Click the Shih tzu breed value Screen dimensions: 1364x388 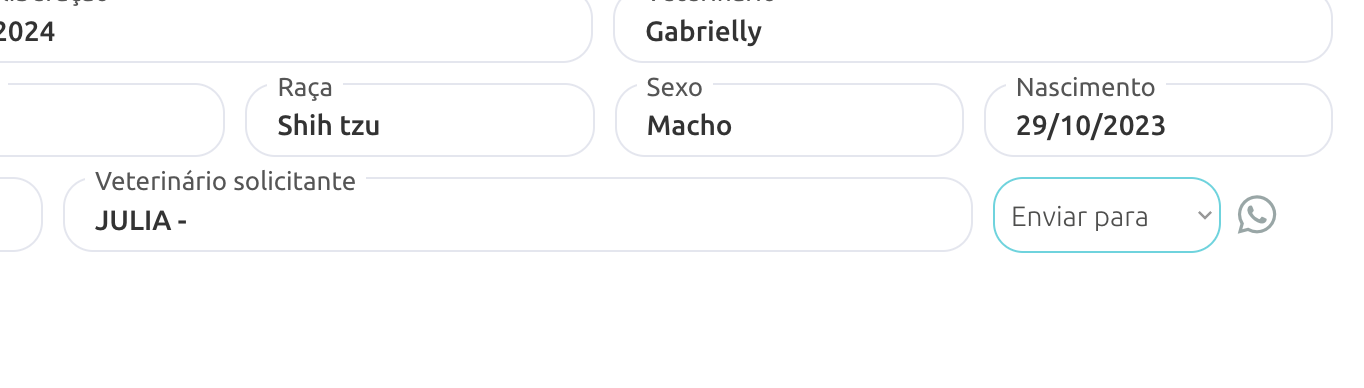[329, 126]
